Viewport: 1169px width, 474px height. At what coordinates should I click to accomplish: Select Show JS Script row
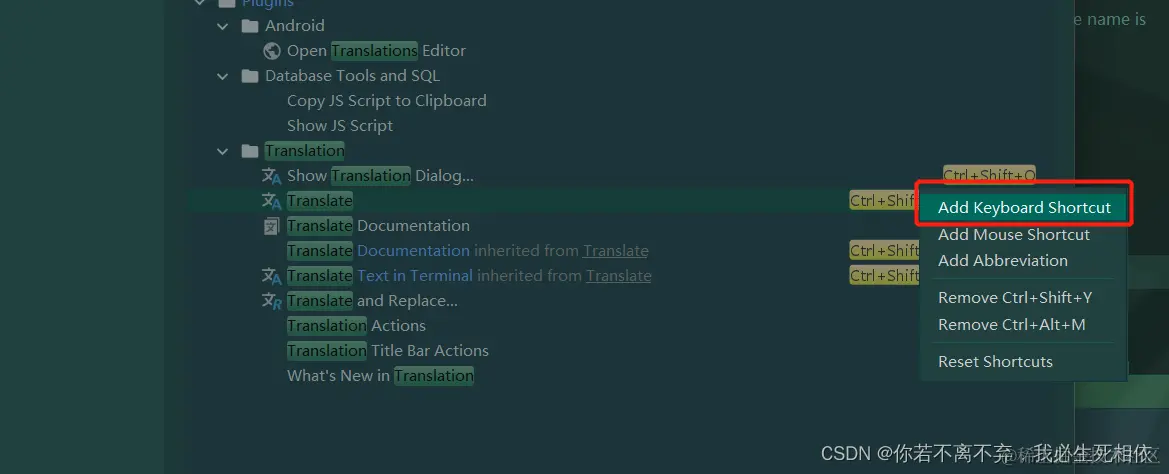340,126
